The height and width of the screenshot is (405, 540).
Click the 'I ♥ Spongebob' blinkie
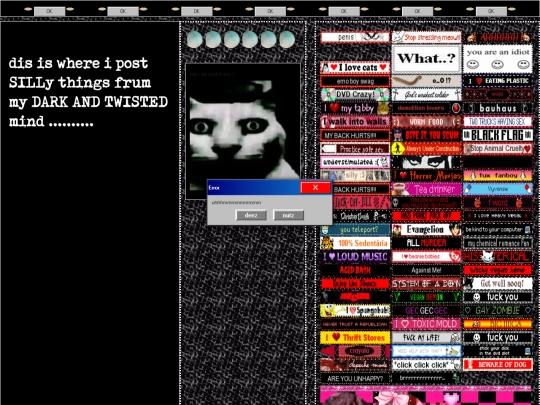(355, 311)
